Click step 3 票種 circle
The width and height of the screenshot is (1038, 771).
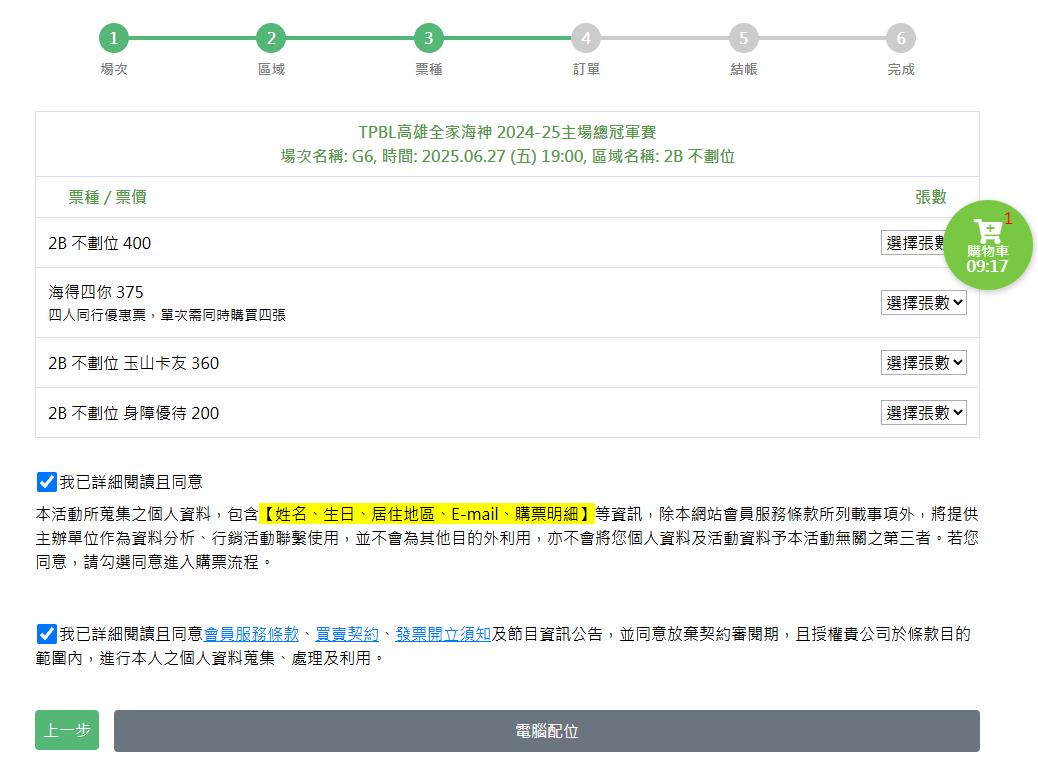coord(429,38)
